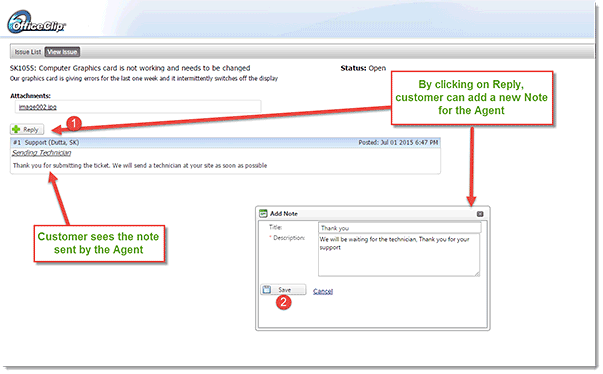603x374 pixels.
Task: Click the red number 2 callout marker
Action: tap(283, 302)
